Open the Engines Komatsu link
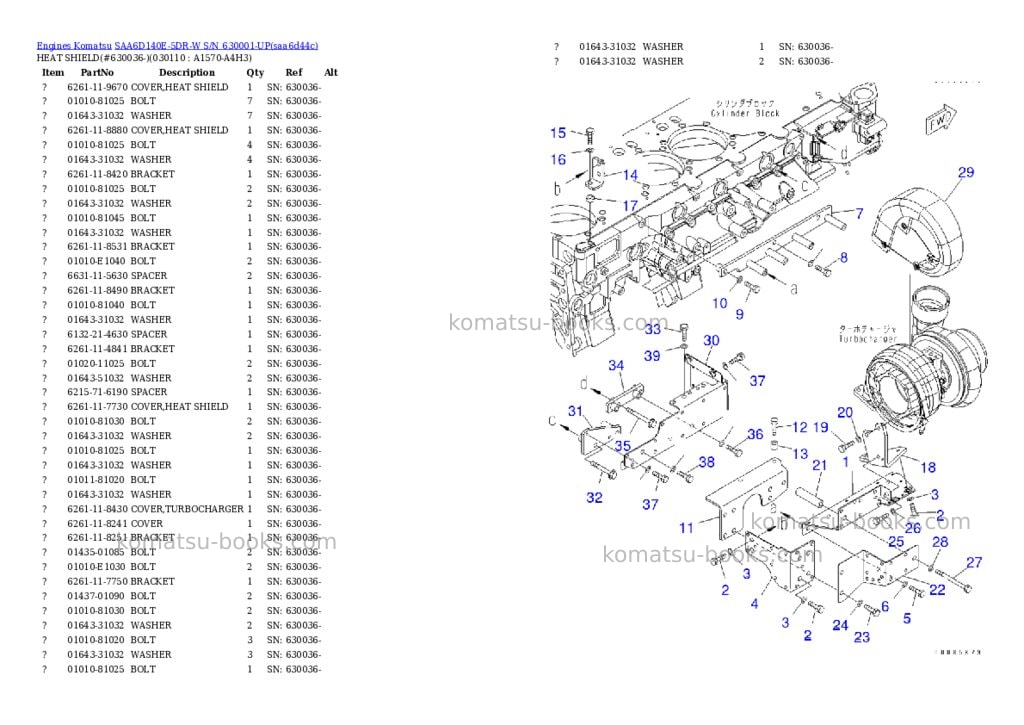This screenshot has height=725, width=1024. (x=74, y=46)
